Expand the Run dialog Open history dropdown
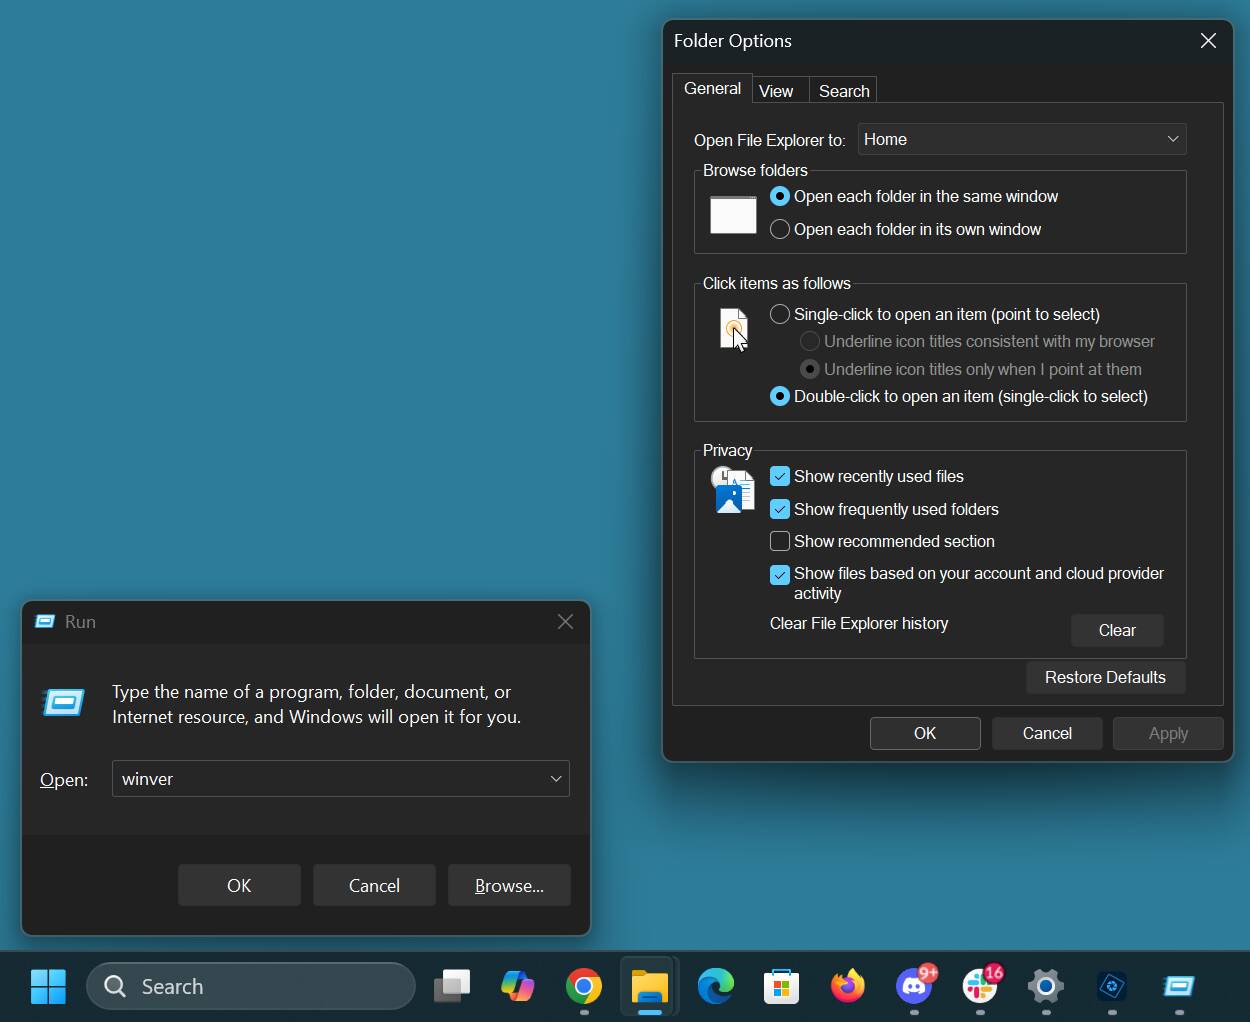Screen dimensions: 1250x1022 pyautogui.click(x=556, y=779)
